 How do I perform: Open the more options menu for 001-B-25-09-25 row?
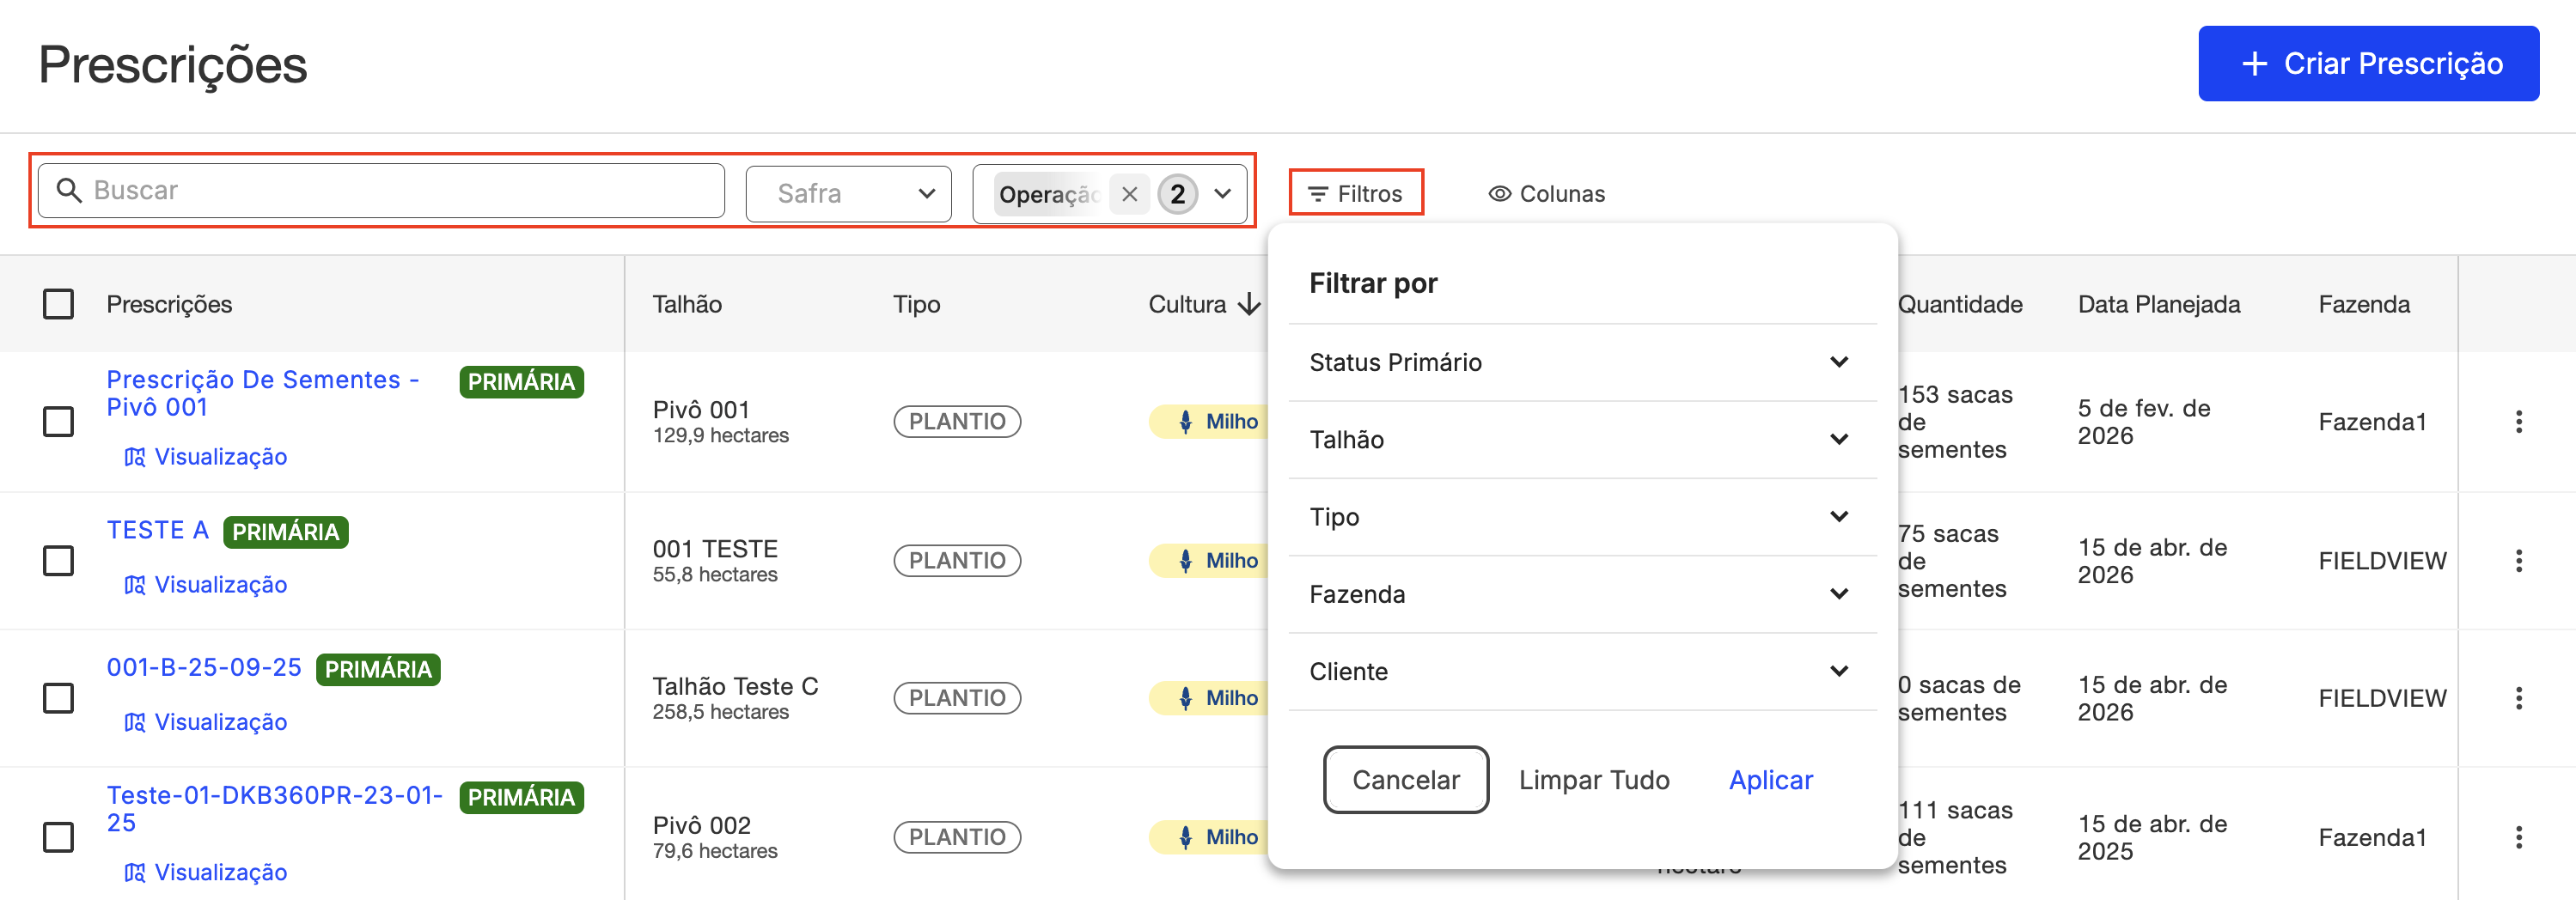(2518, 698)
